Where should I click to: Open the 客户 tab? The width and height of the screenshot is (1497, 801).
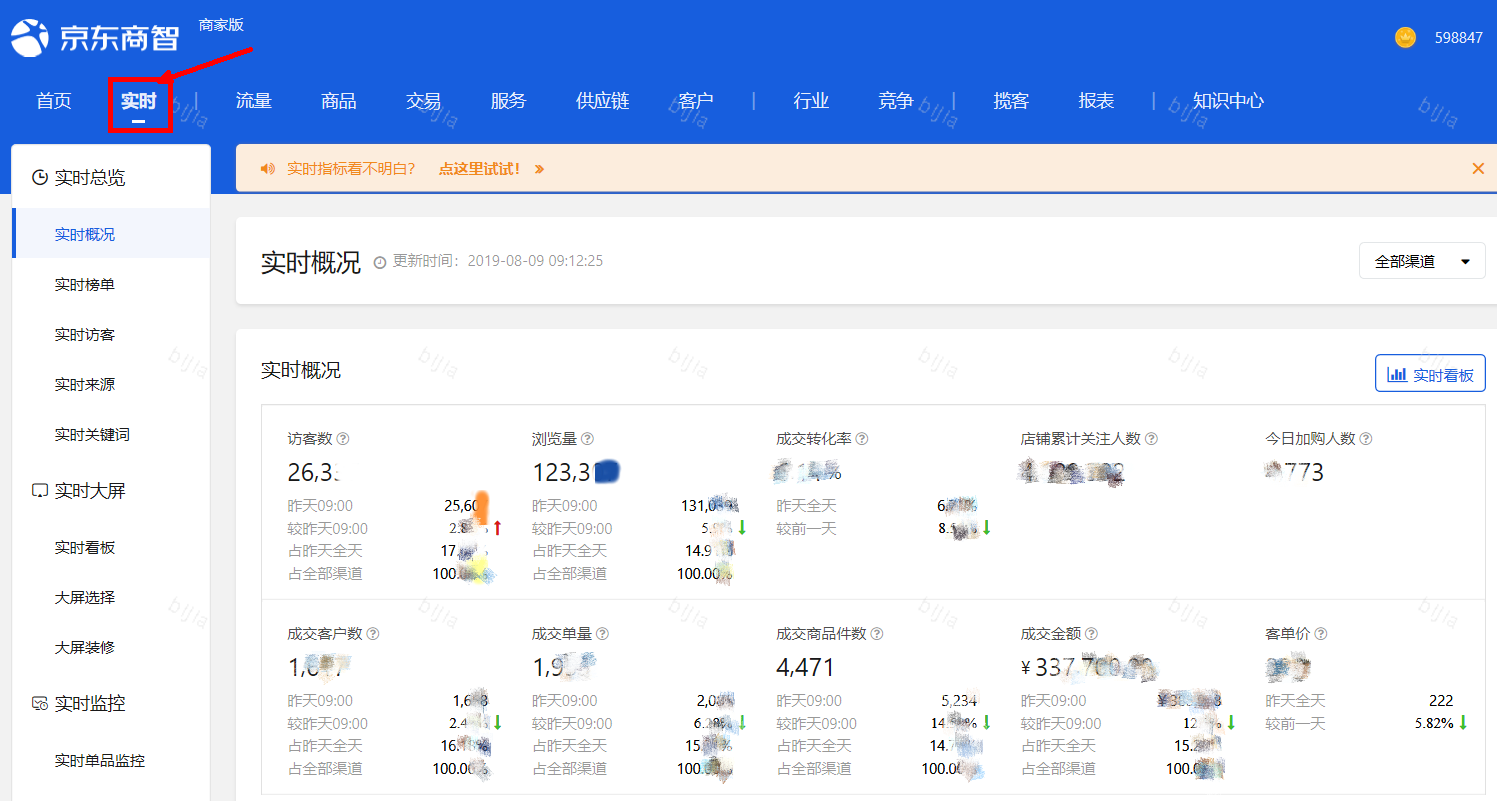coord(696,101)
